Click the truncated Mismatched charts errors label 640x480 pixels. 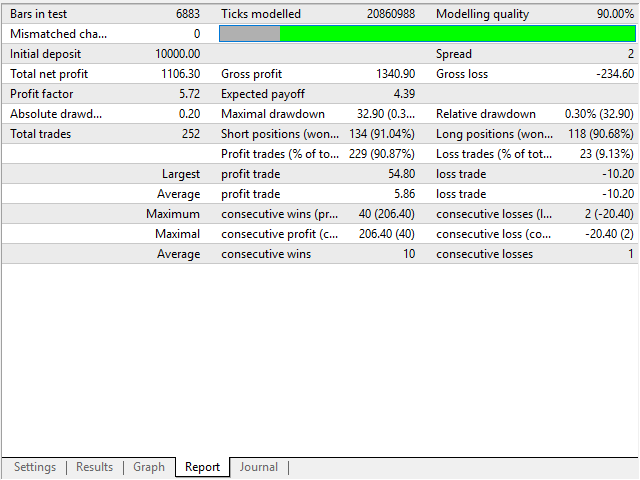pyautogui.click(x=58, y=34)
